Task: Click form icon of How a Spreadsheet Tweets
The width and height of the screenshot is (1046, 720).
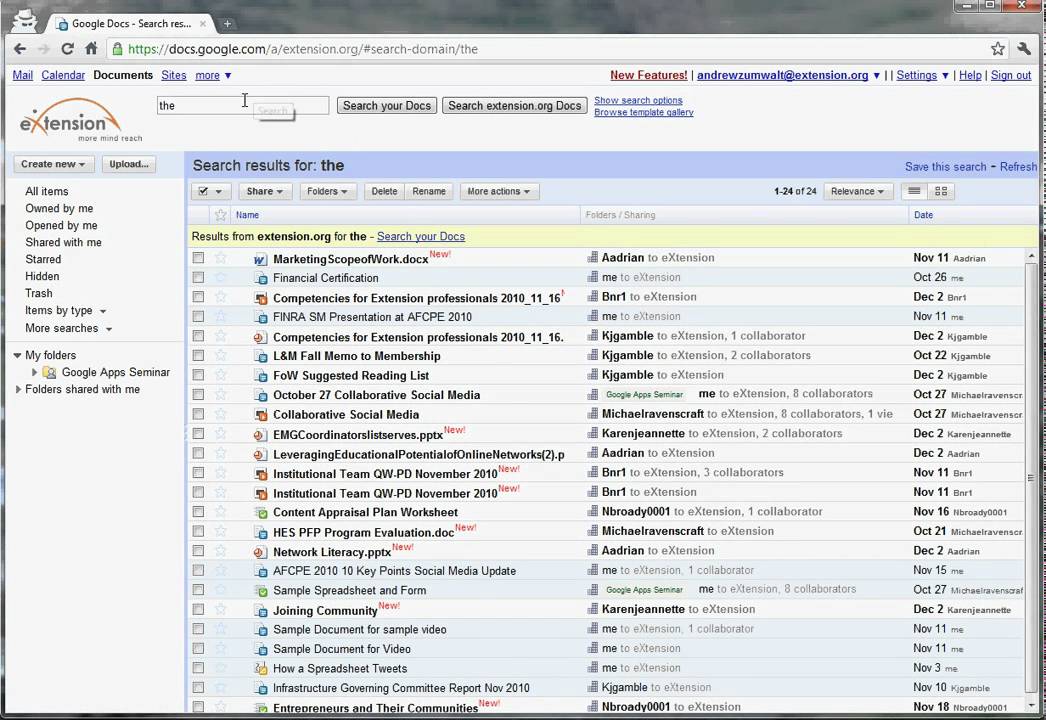Action: 261,668
